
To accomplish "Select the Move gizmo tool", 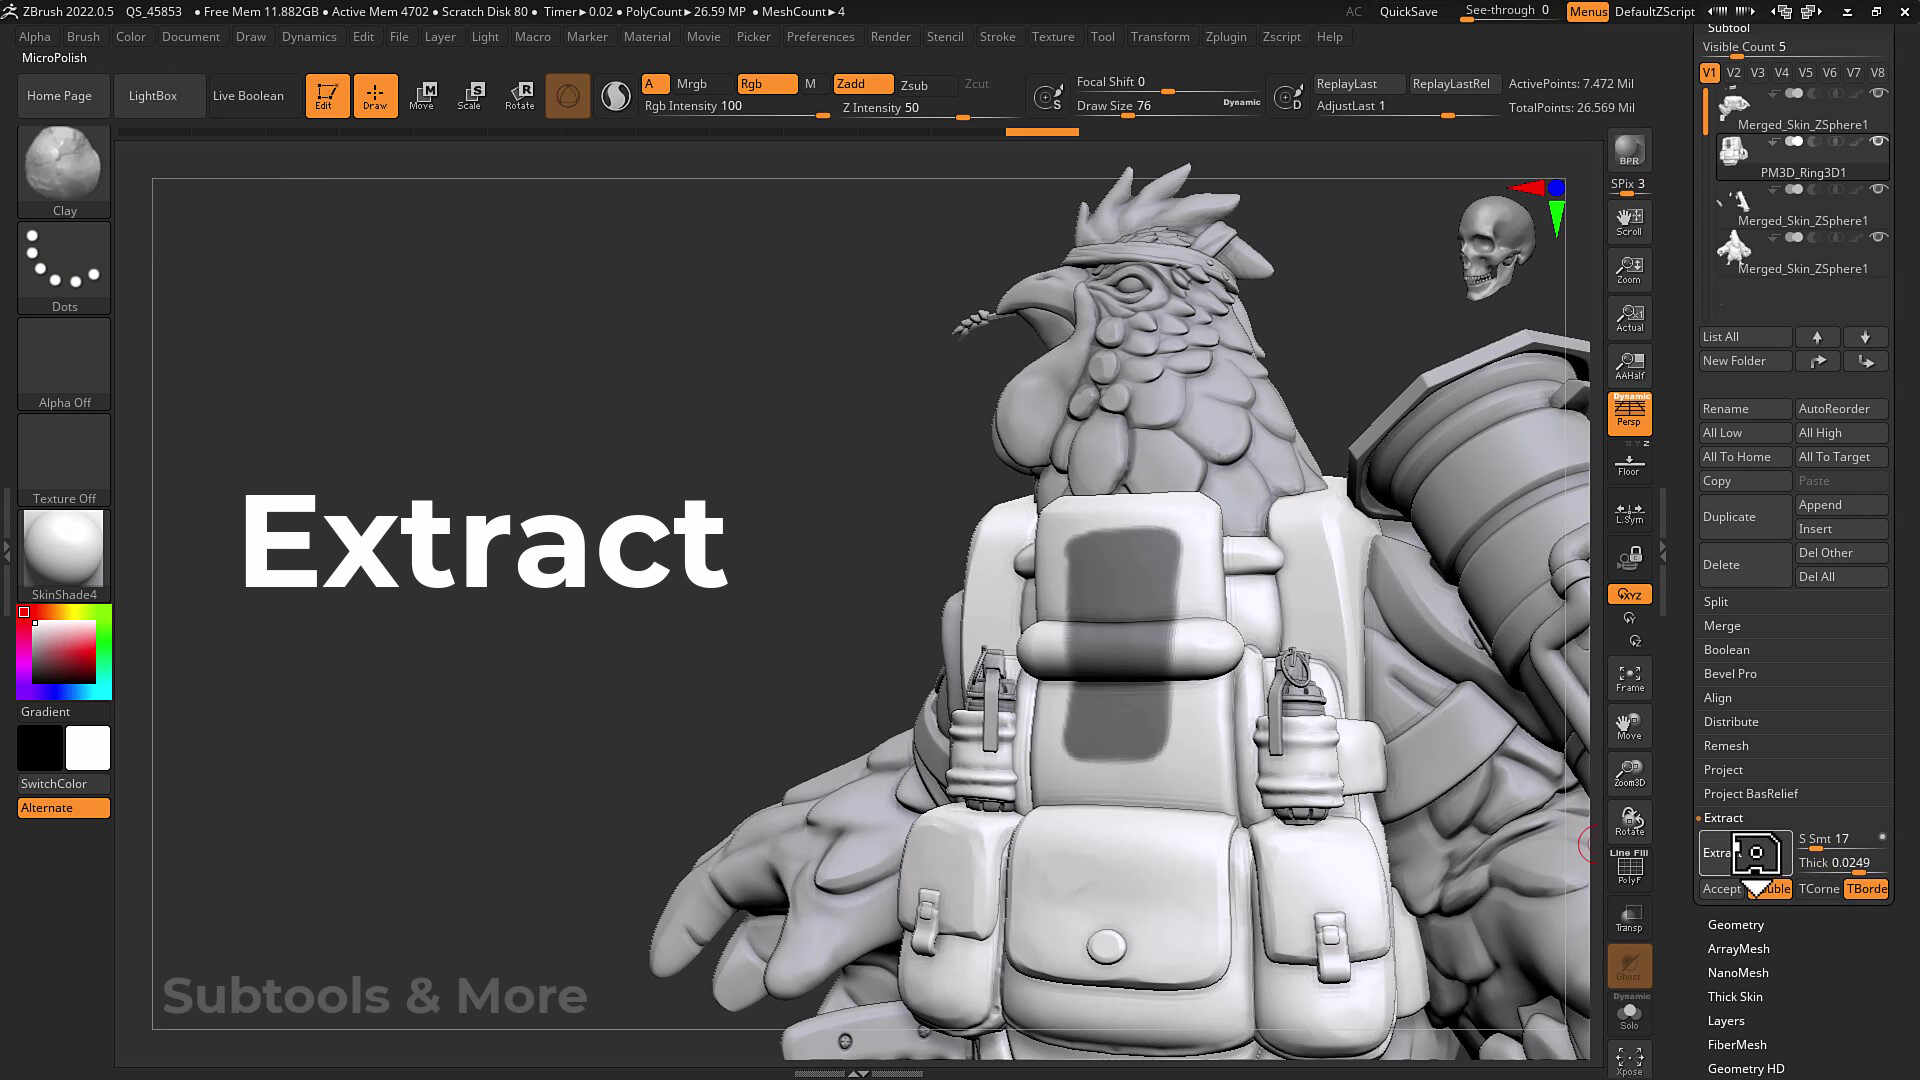I will (423, 96).
